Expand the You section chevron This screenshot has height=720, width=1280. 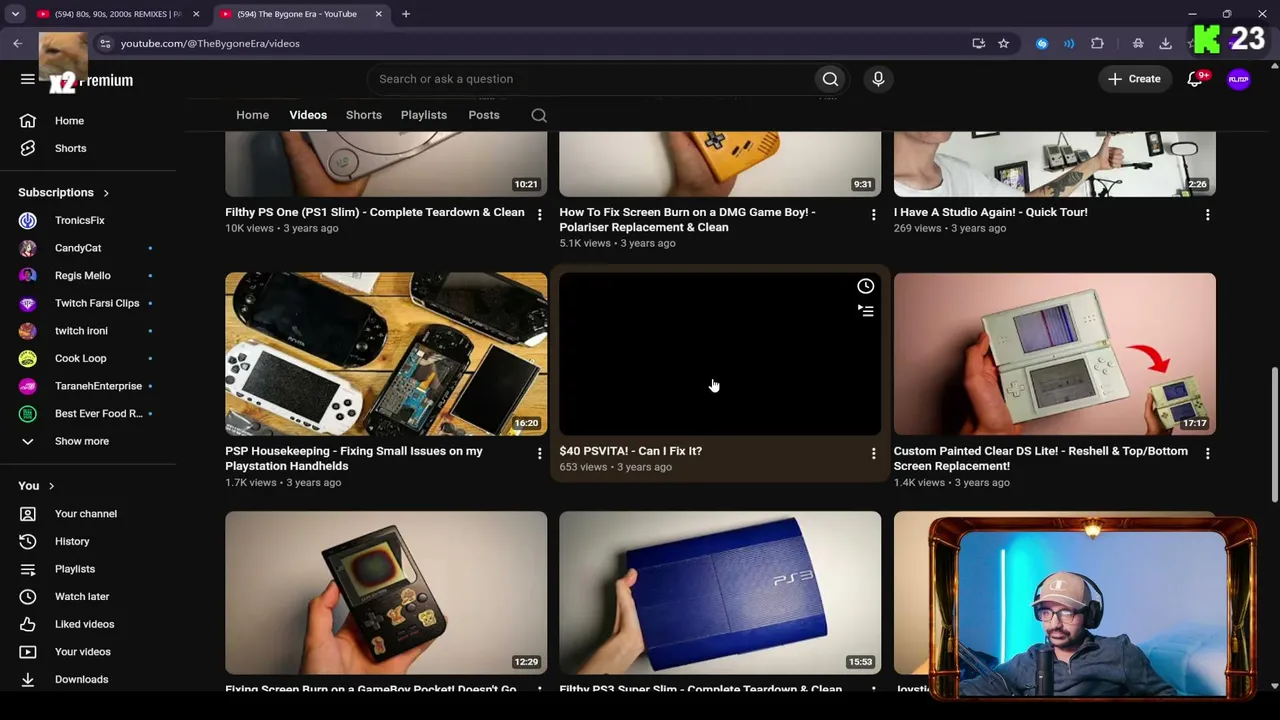pos(51,486)
